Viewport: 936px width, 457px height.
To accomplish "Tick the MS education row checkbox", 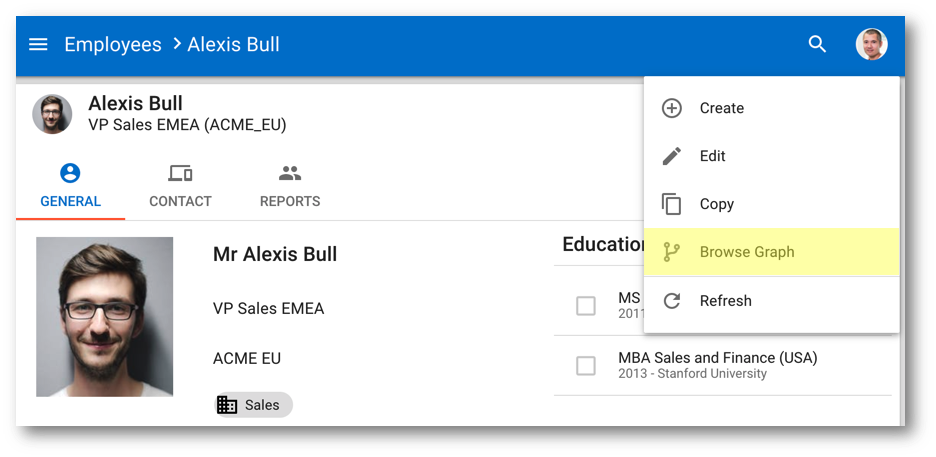I will [x=586, y=306].
